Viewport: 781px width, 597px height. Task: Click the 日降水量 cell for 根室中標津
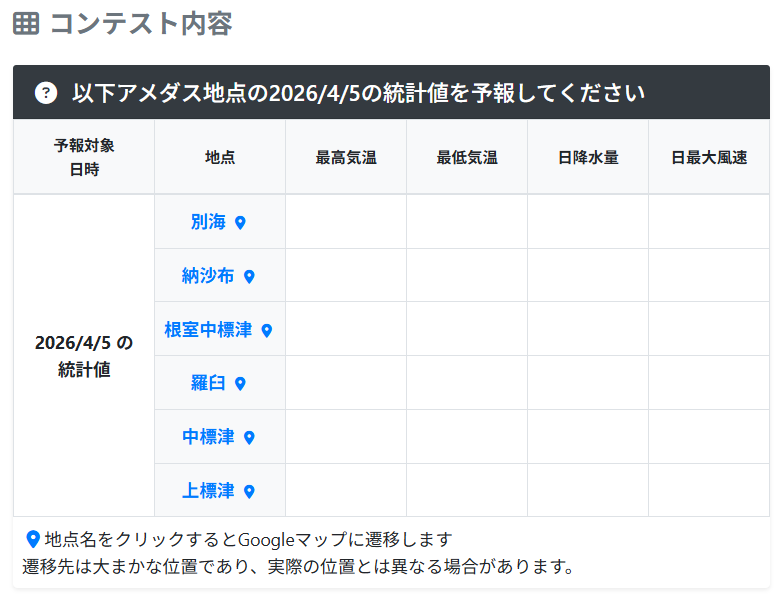[x=588, y=329]
